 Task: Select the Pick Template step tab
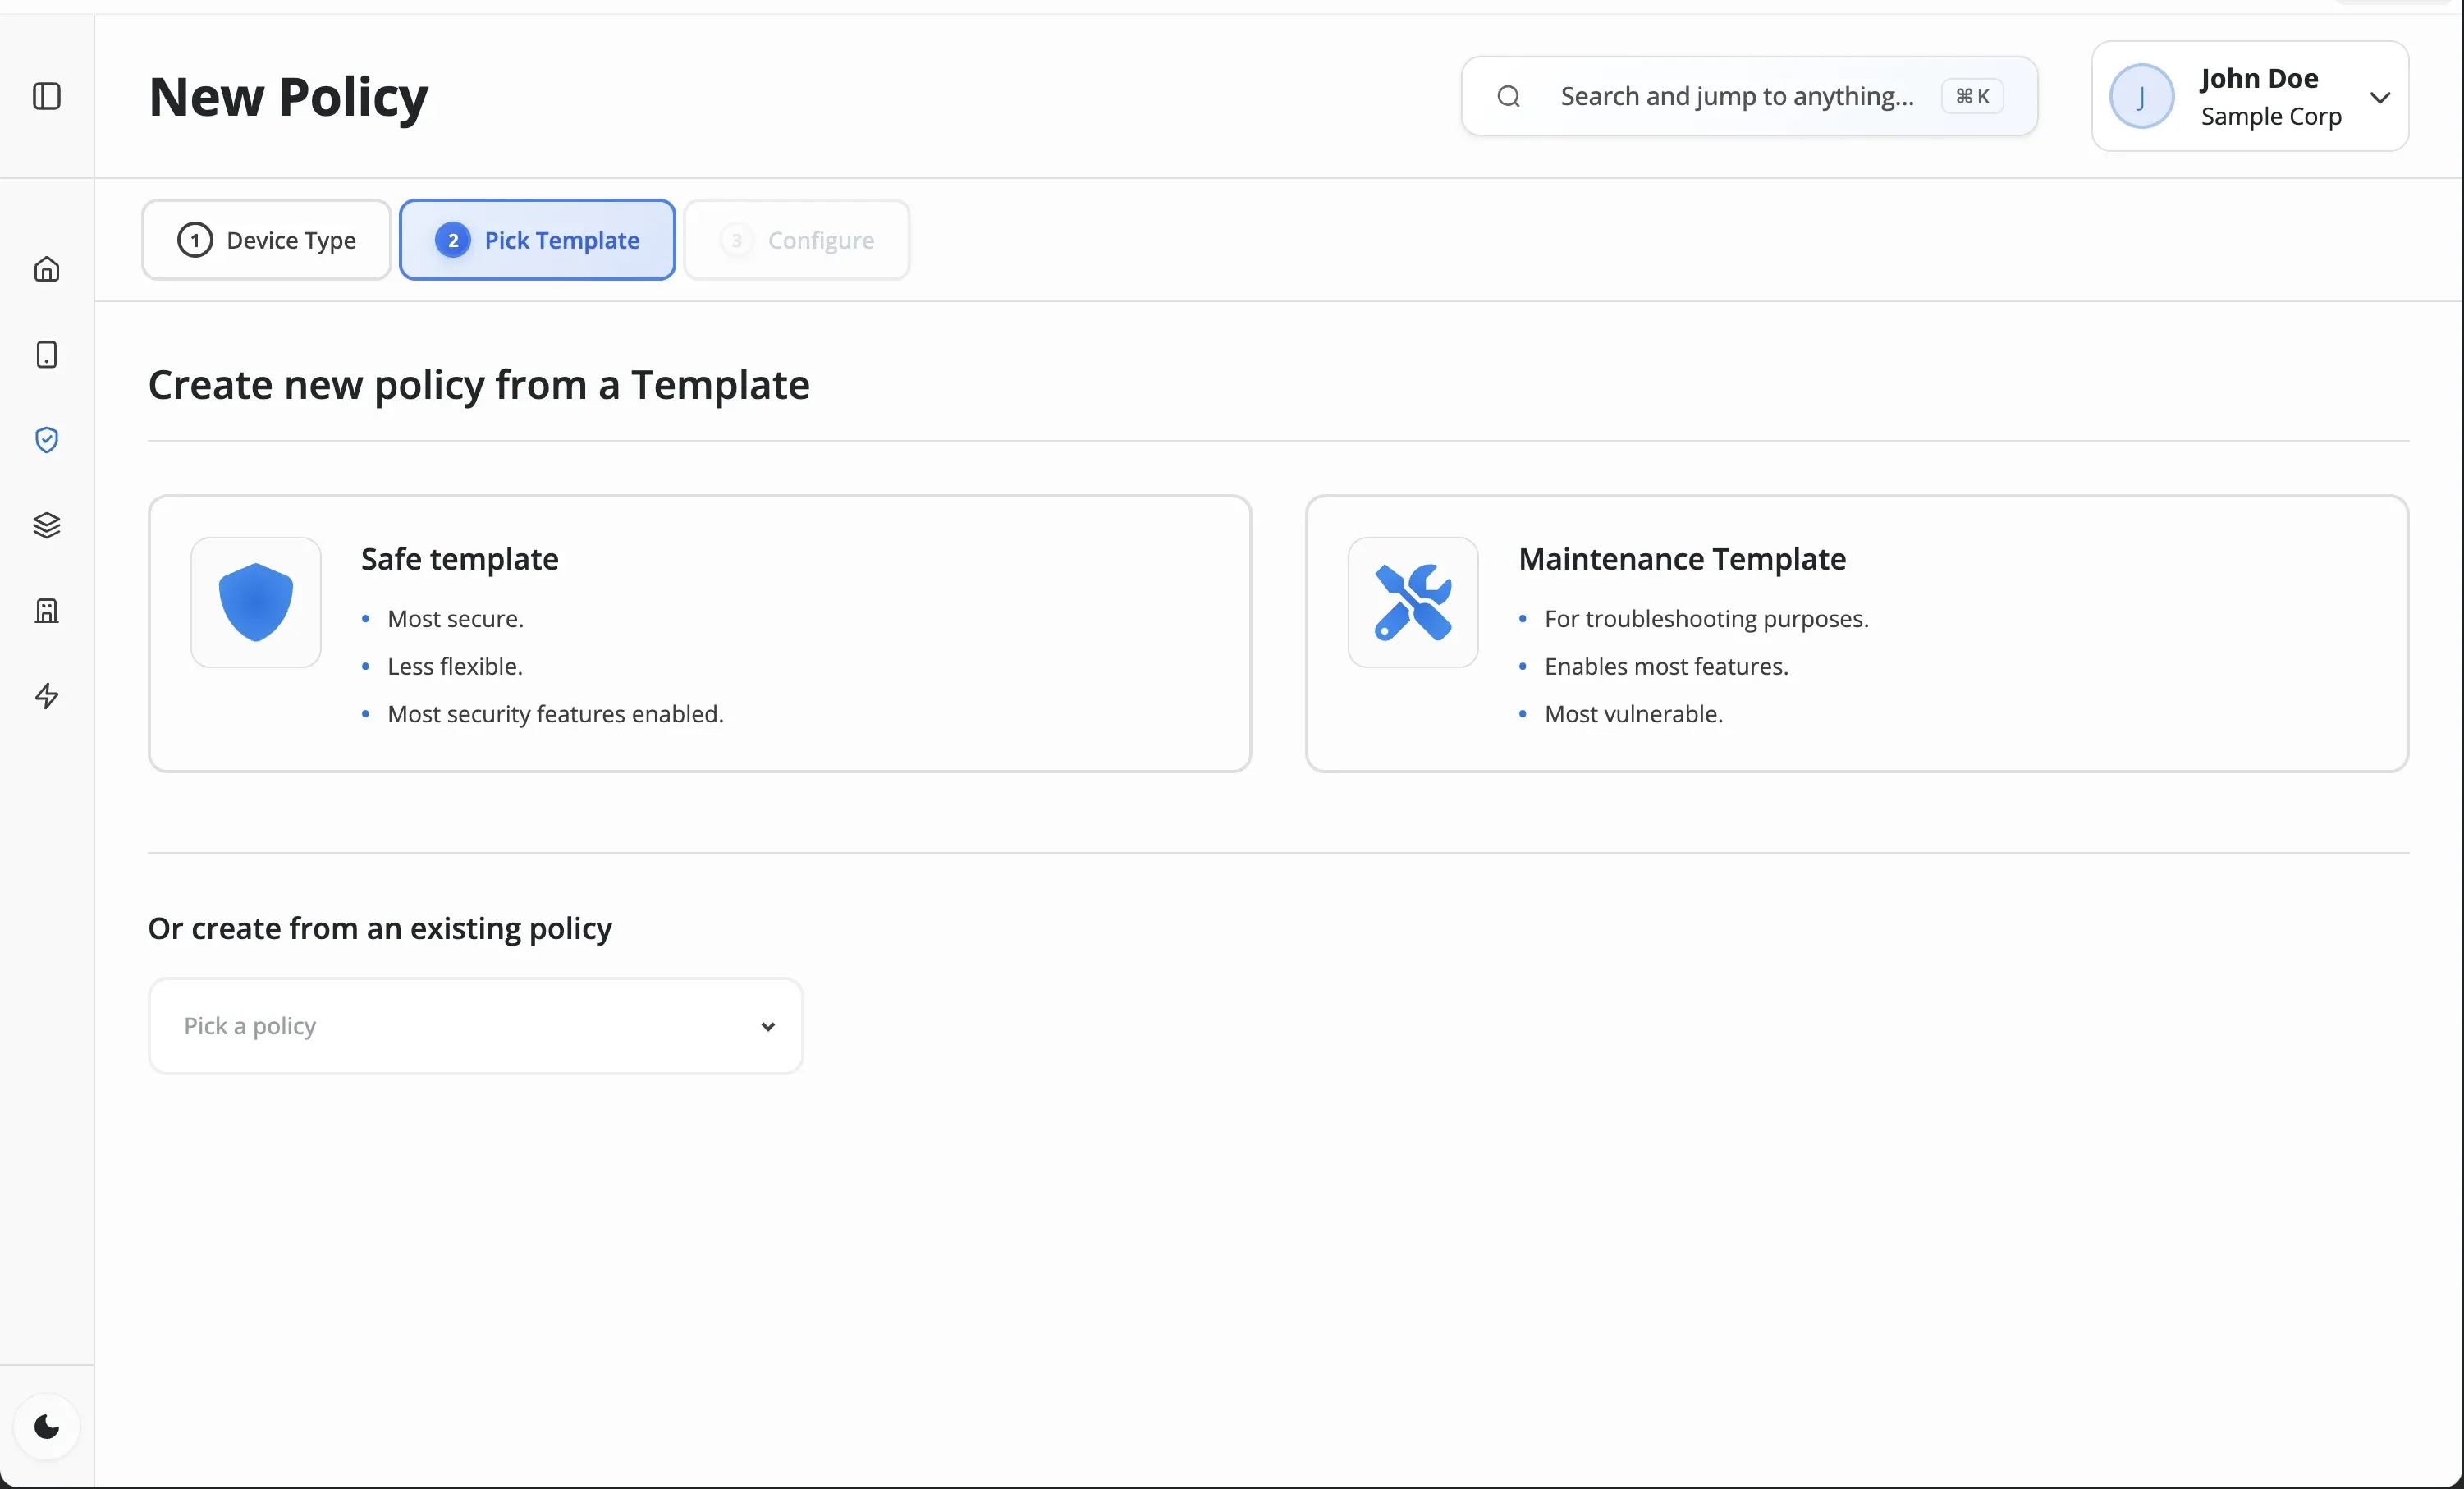pyautogui.click(x=537, y=240)
